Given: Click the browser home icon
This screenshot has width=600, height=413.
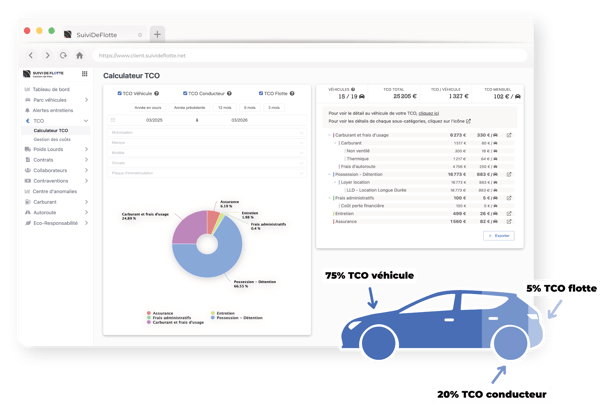Looking at the screenshot, I should pyautogui.click(x=80, y=56).
